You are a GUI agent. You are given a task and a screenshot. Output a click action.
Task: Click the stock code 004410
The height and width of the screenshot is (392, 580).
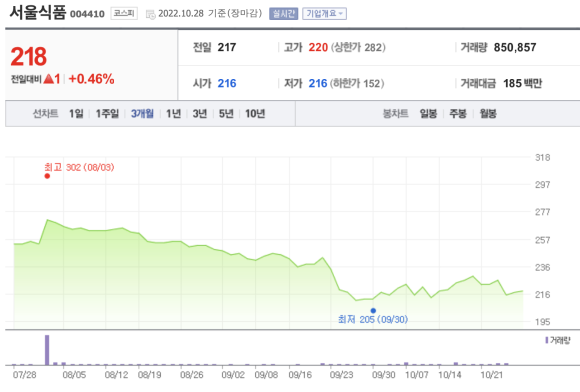click(x=87, y=14)
